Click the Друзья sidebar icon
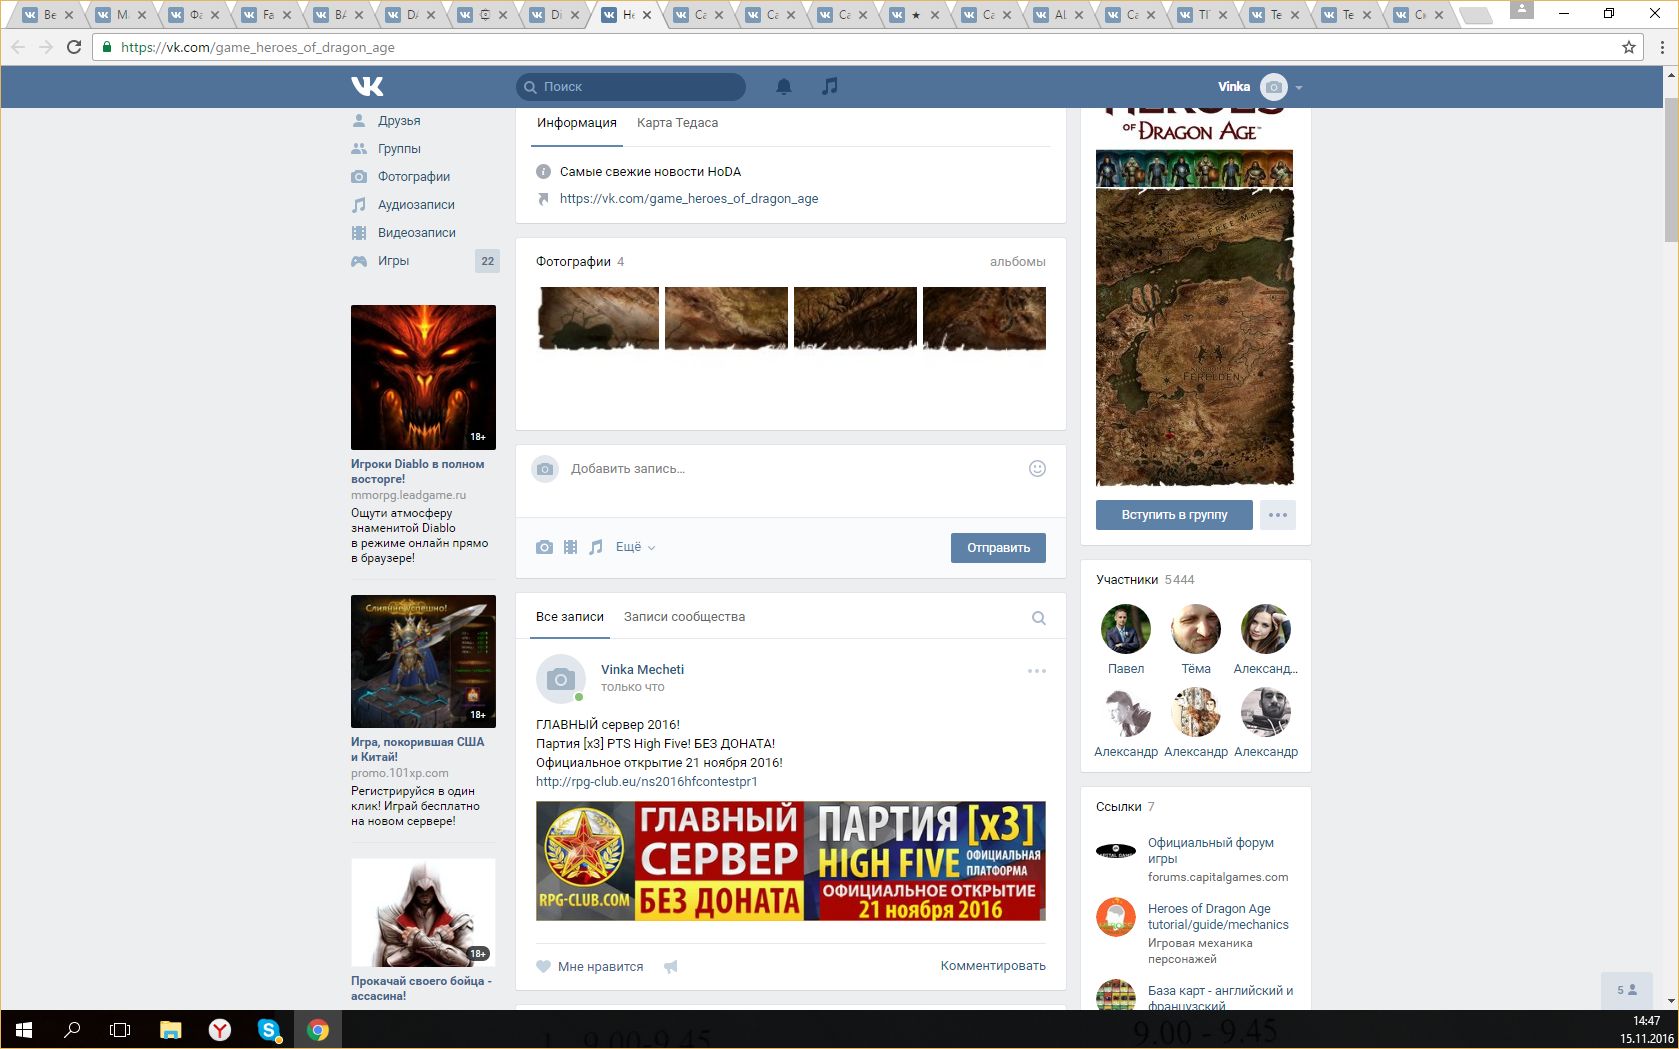This screenshot has width=1679, height=1049. 359,121
